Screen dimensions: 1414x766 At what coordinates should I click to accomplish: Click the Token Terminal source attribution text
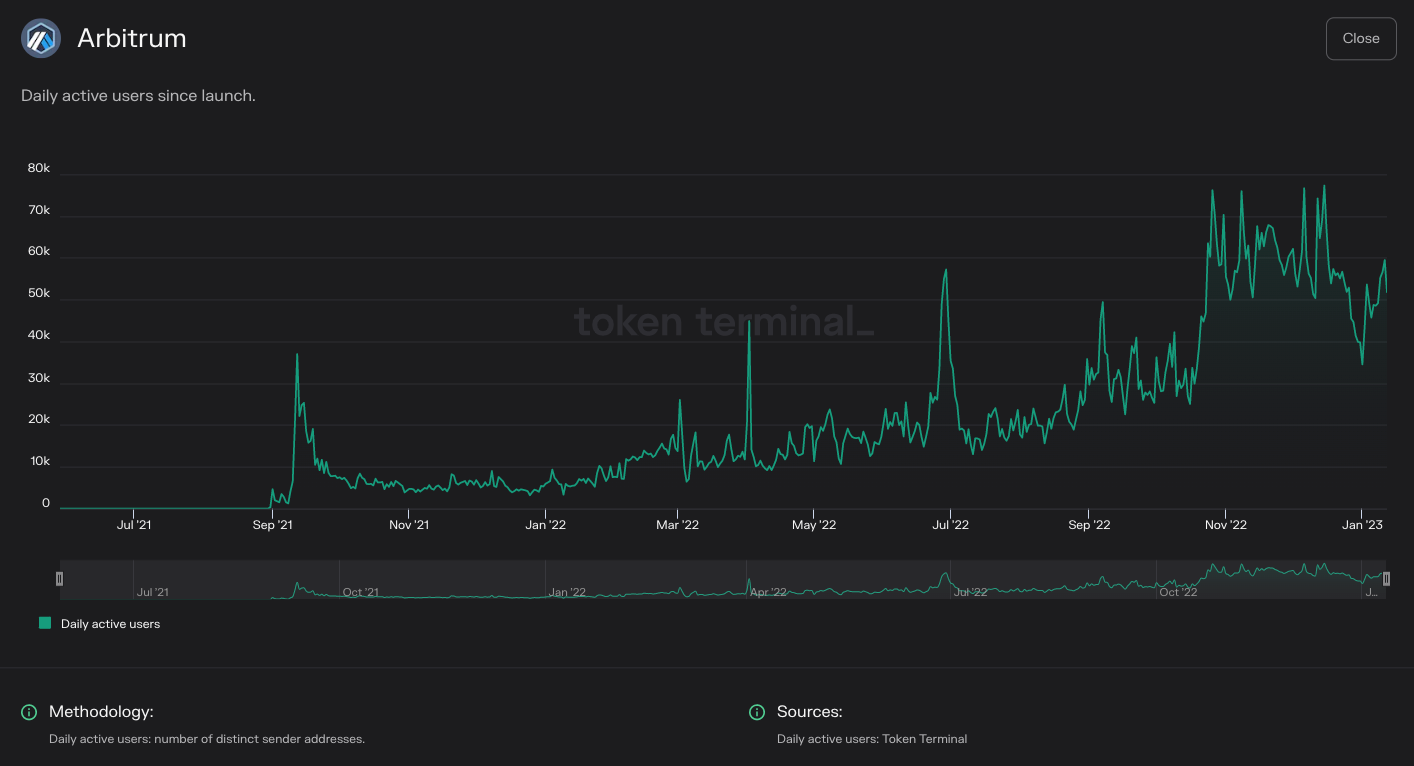[x=873, y=739]
